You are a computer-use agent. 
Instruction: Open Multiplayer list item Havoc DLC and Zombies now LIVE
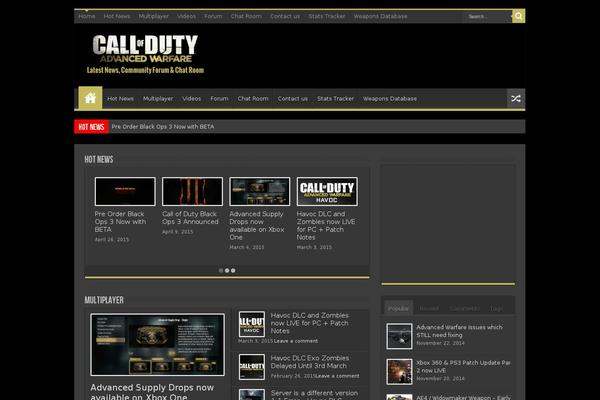(x=310, y=323)
